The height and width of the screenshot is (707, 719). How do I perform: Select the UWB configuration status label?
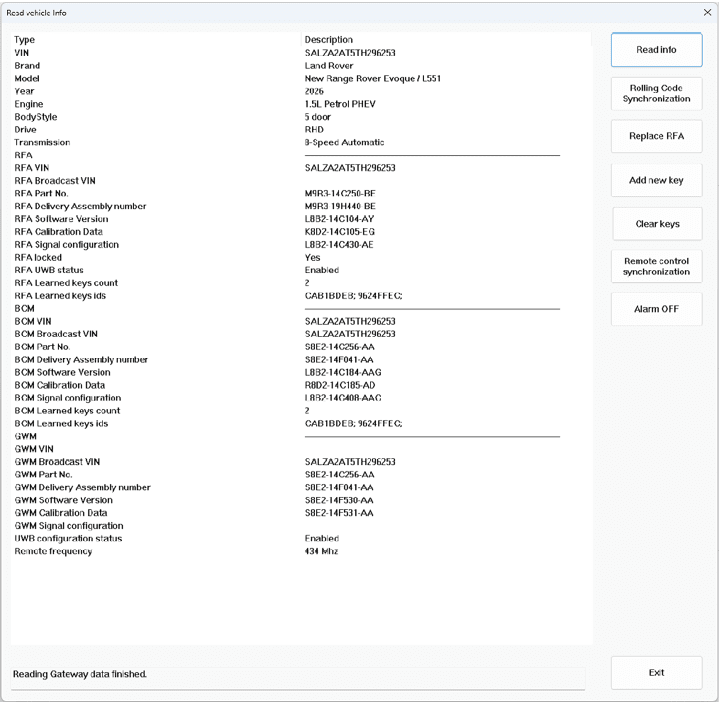click(x=68, y=539)
